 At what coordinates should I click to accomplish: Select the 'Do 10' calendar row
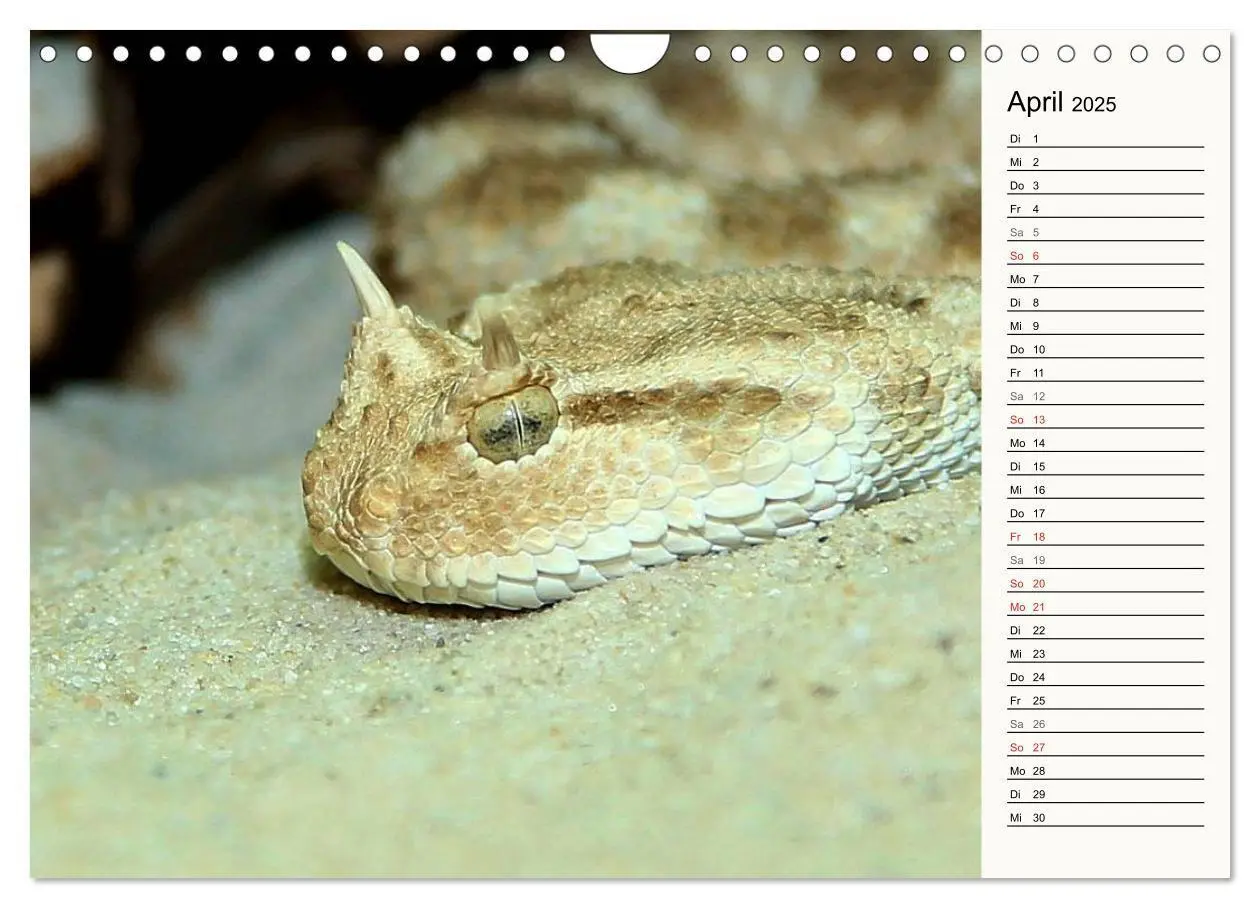[x=1105, y=349]
